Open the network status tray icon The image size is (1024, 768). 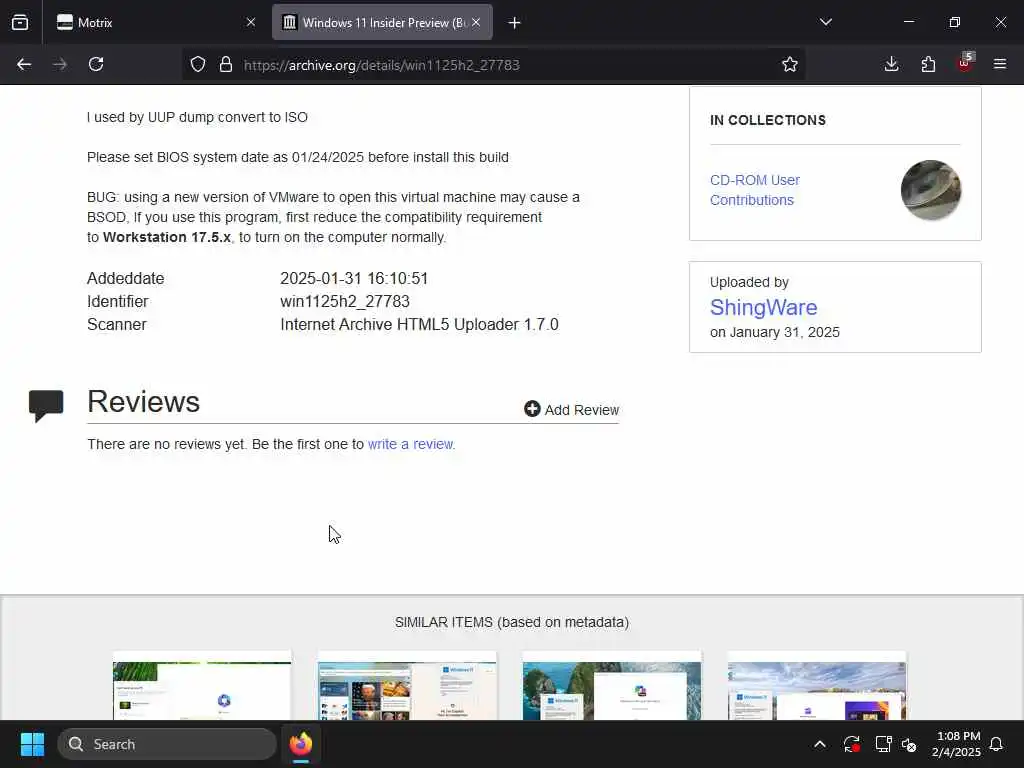[x=883, y=744]
